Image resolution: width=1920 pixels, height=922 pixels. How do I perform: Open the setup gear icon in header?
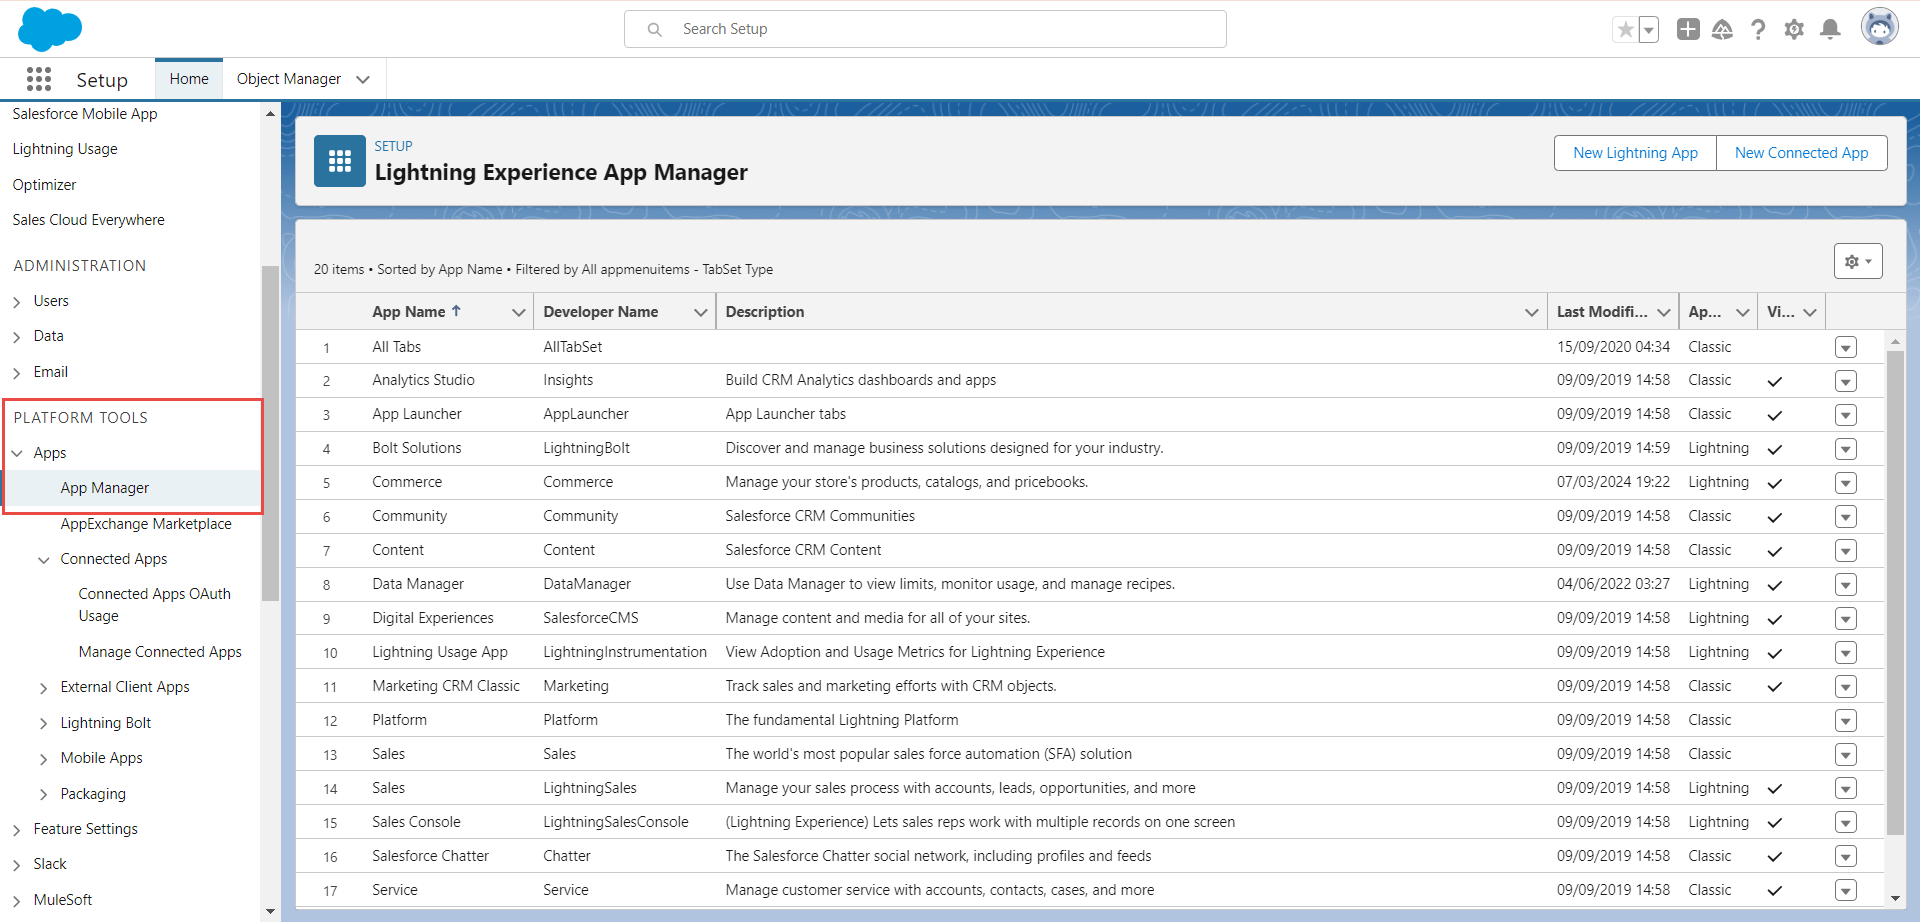coord(1794,30)
